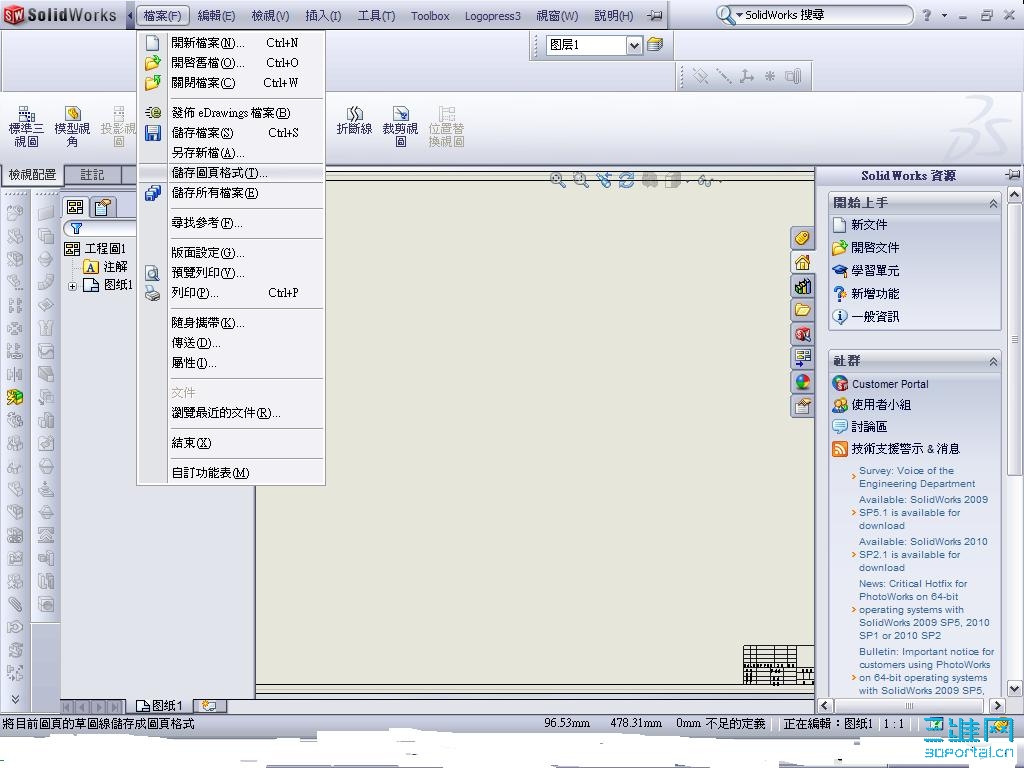Open the Customer Portal link
This screenshot has height=768, width=1024.
(x=888, y=383)
